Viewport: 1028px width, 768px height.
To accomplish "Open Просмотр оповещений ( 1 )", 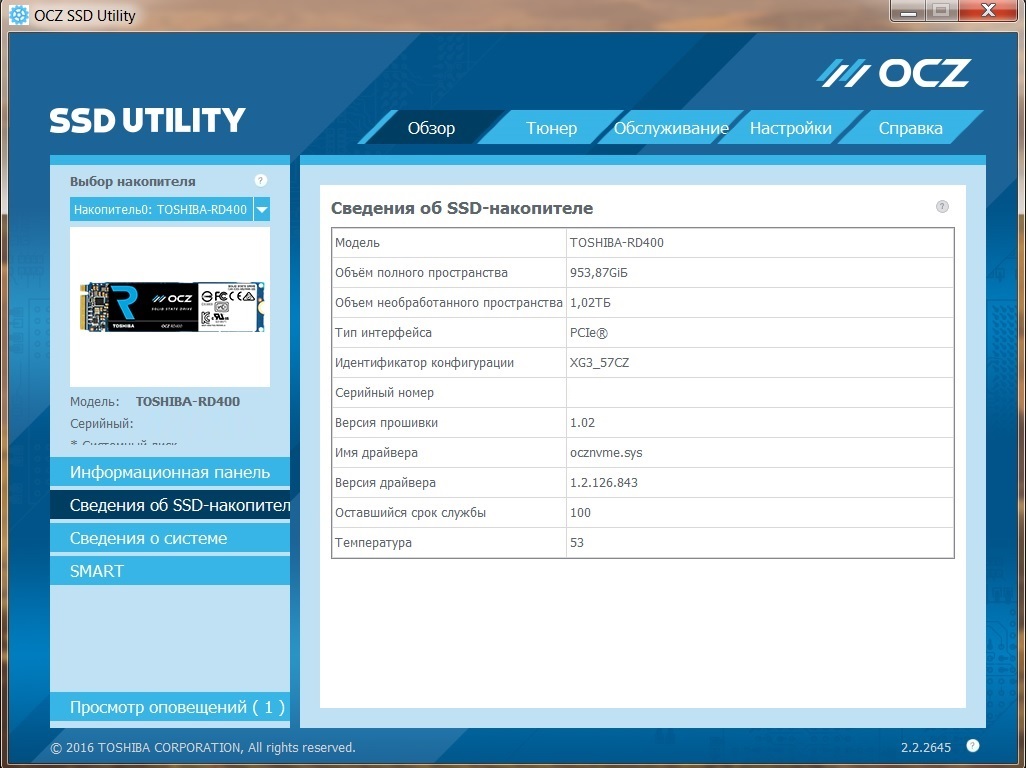I will pyautogui.click(x=170, y=707).
